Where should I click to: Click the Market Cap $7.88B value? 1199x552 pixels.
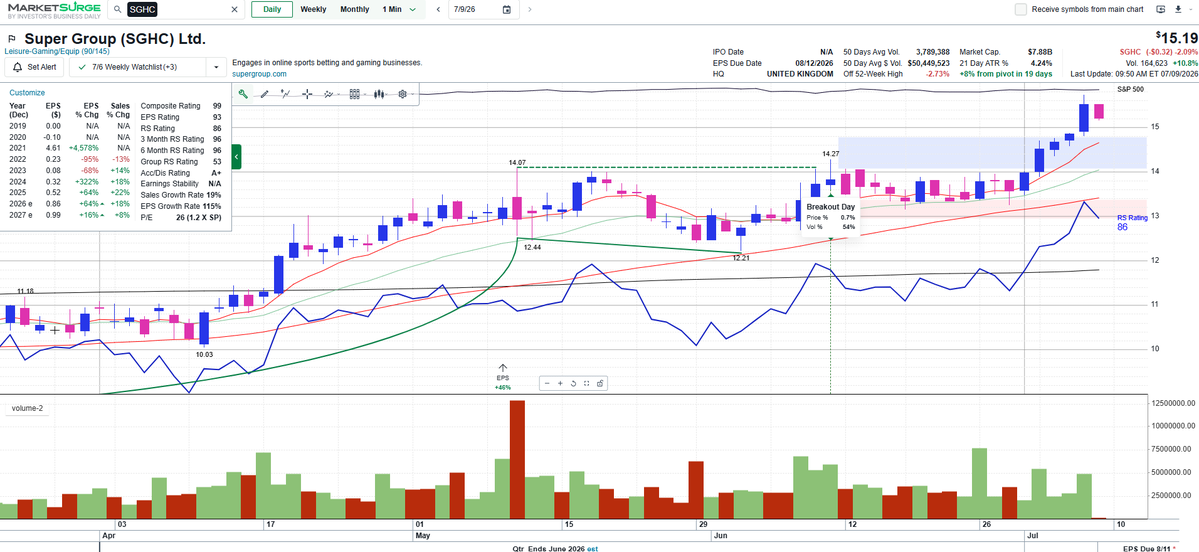pyautogui.click(x=1039, y=51)
